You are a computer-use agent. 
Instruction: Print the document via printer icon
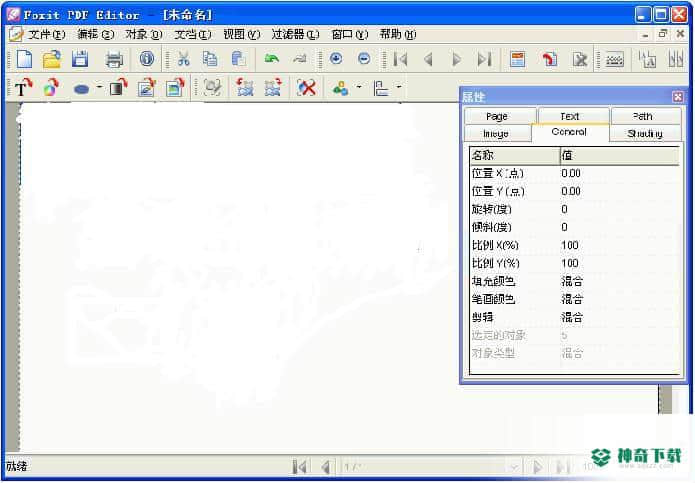pyautogui.click(x=114, y=59)
